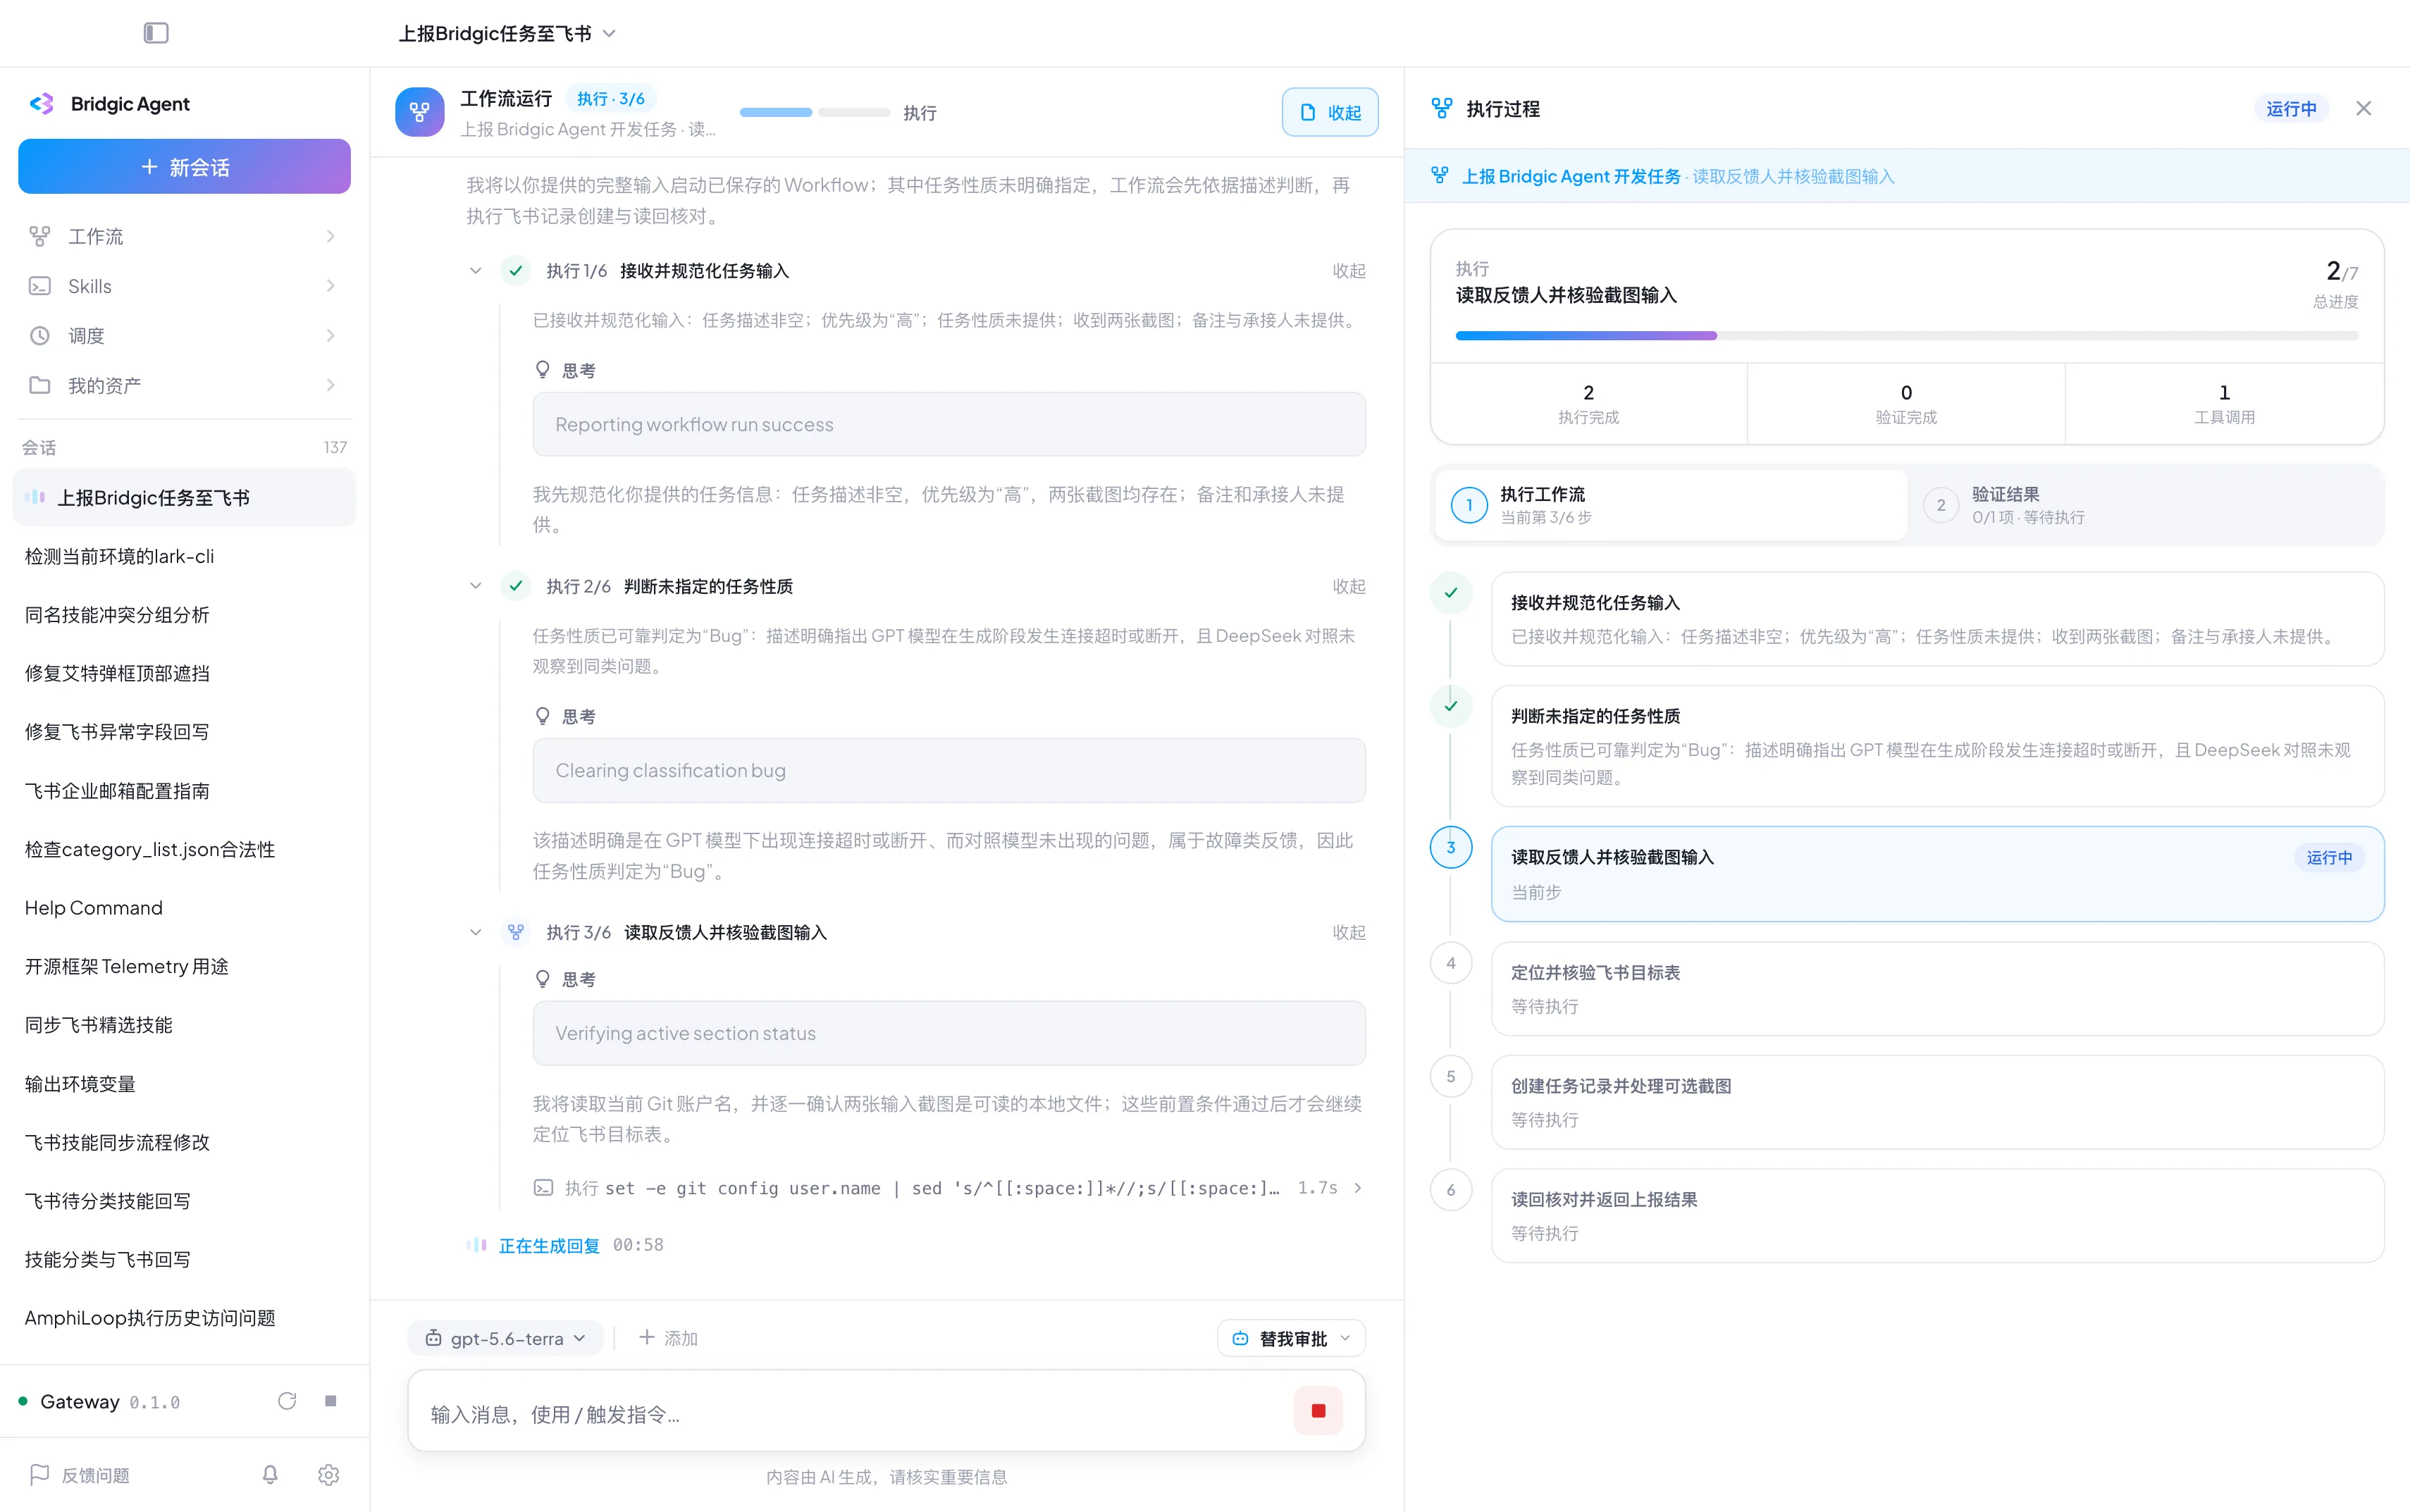Screen dimensions: 2410x1512
Task: Click the 运行中 status badge in panel header
Action: tap(2291, 108)
